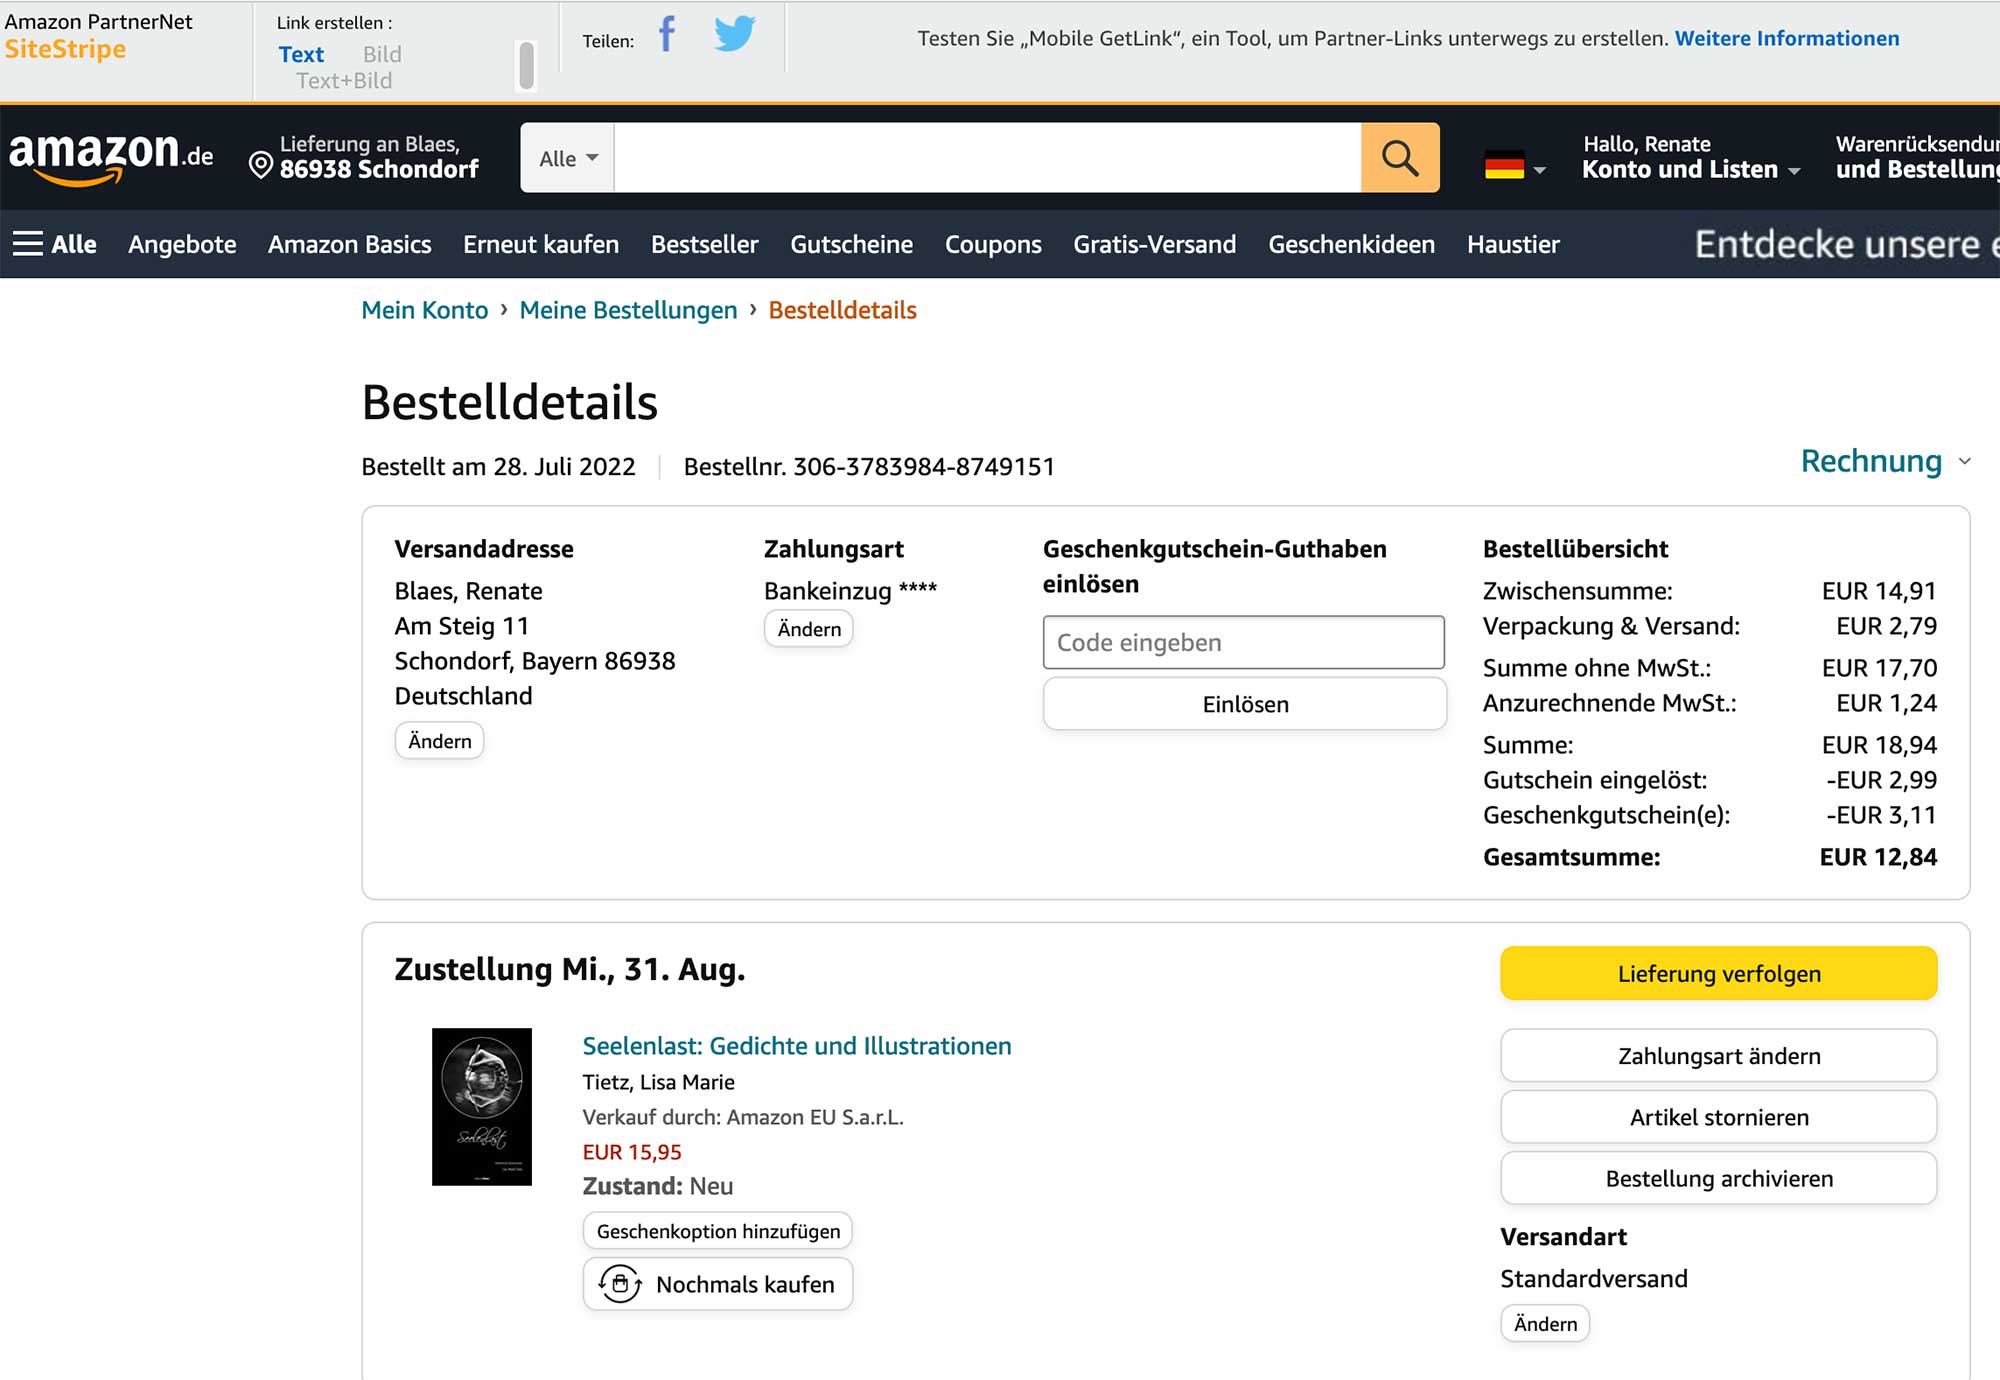Select the German flag language icon
2000x1380 pixels.
coord(1504,165)
